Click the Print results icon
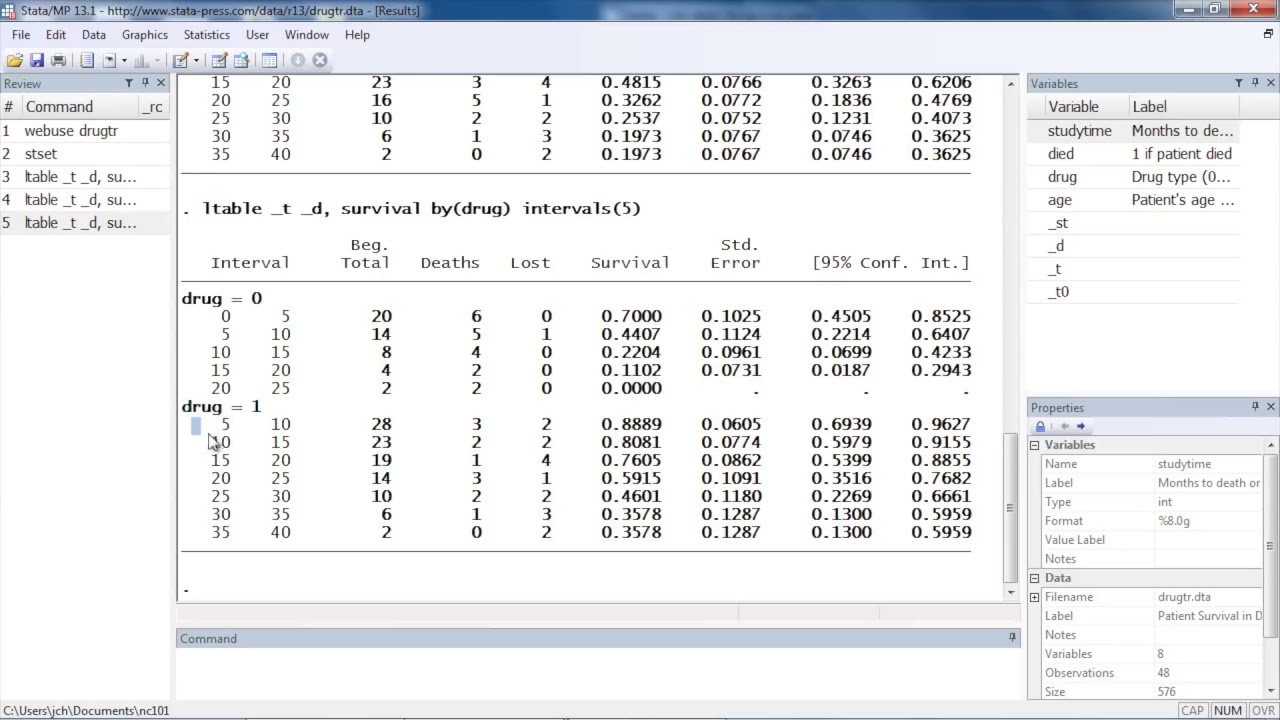 click(x=58, y=60)
